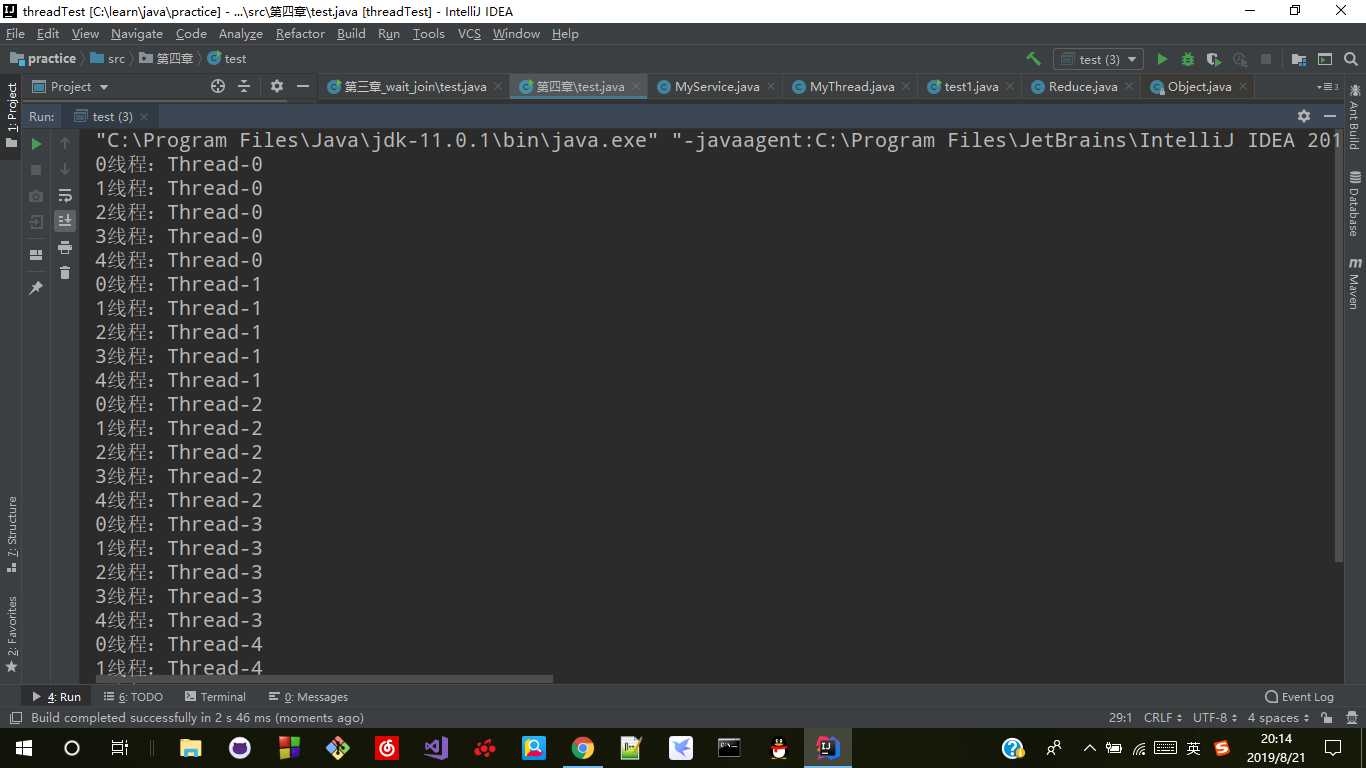Click the exit icon in Run sidebar
Image resolution: width=1366 pixels, height=768 pixels.
click(36, 222)
